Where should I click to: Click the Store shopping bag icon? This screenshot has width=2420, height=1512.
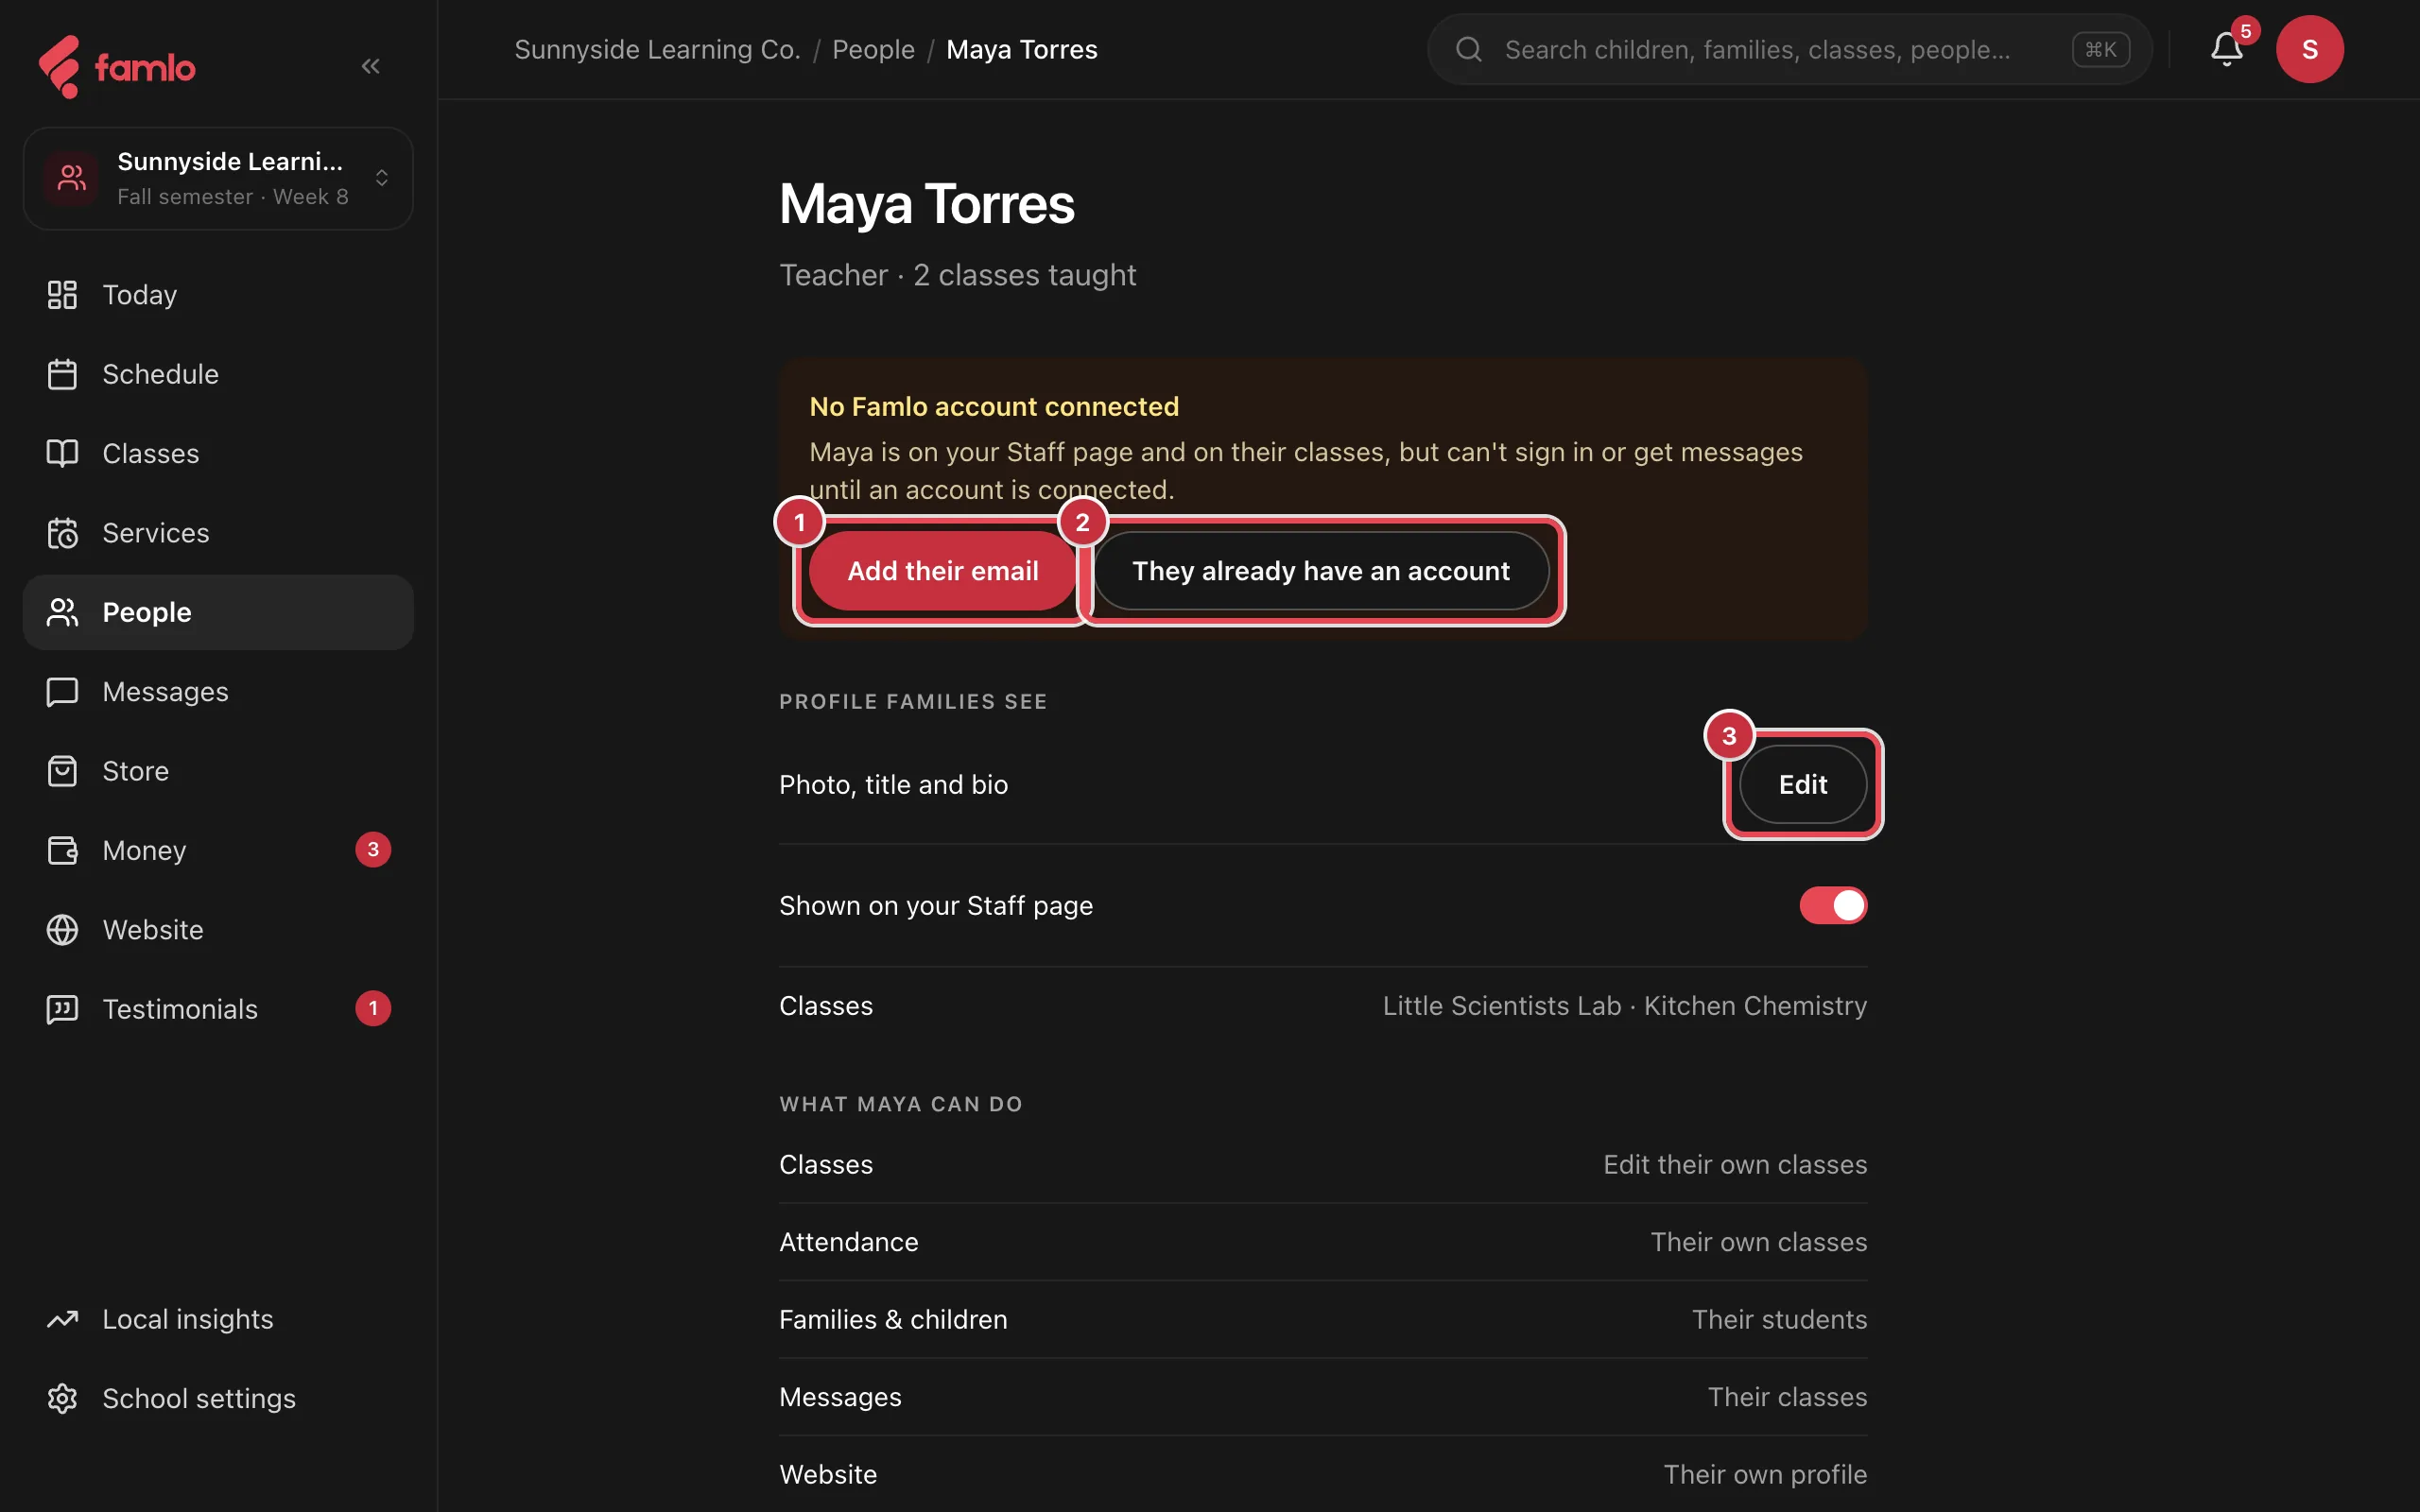tap(62, 771)
